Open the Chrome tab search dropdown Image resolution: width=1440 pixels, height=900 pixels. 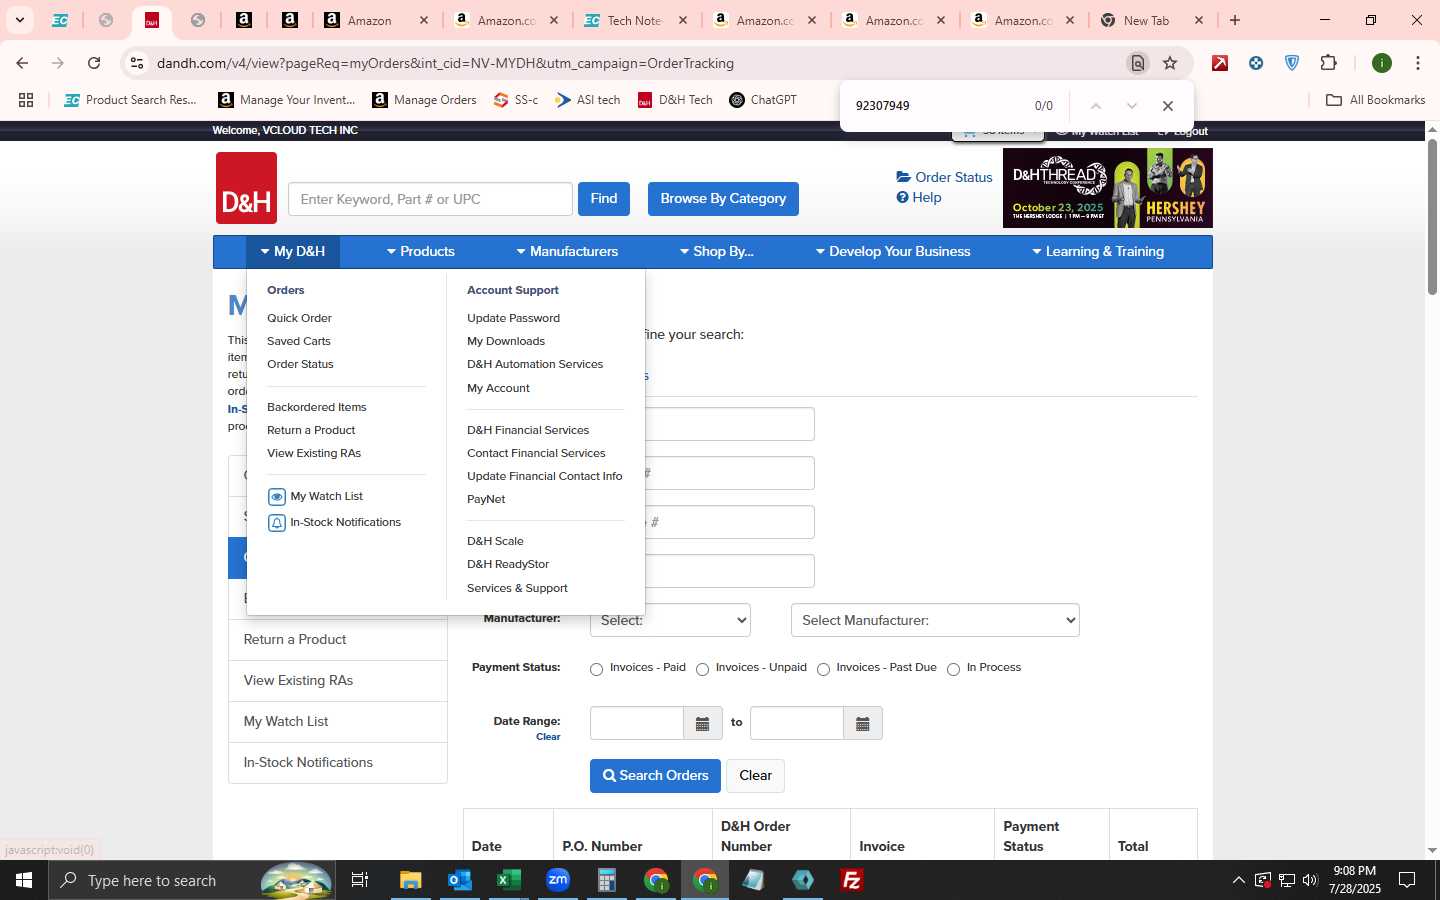[x=20, y=20]
